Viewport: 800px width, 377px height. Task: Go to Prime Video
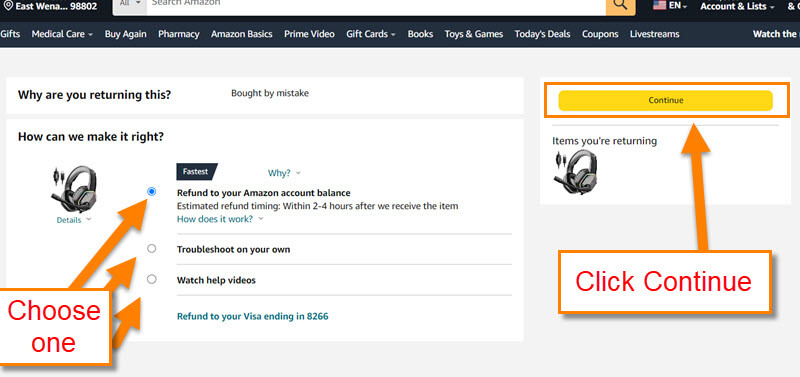pos(309,34)
